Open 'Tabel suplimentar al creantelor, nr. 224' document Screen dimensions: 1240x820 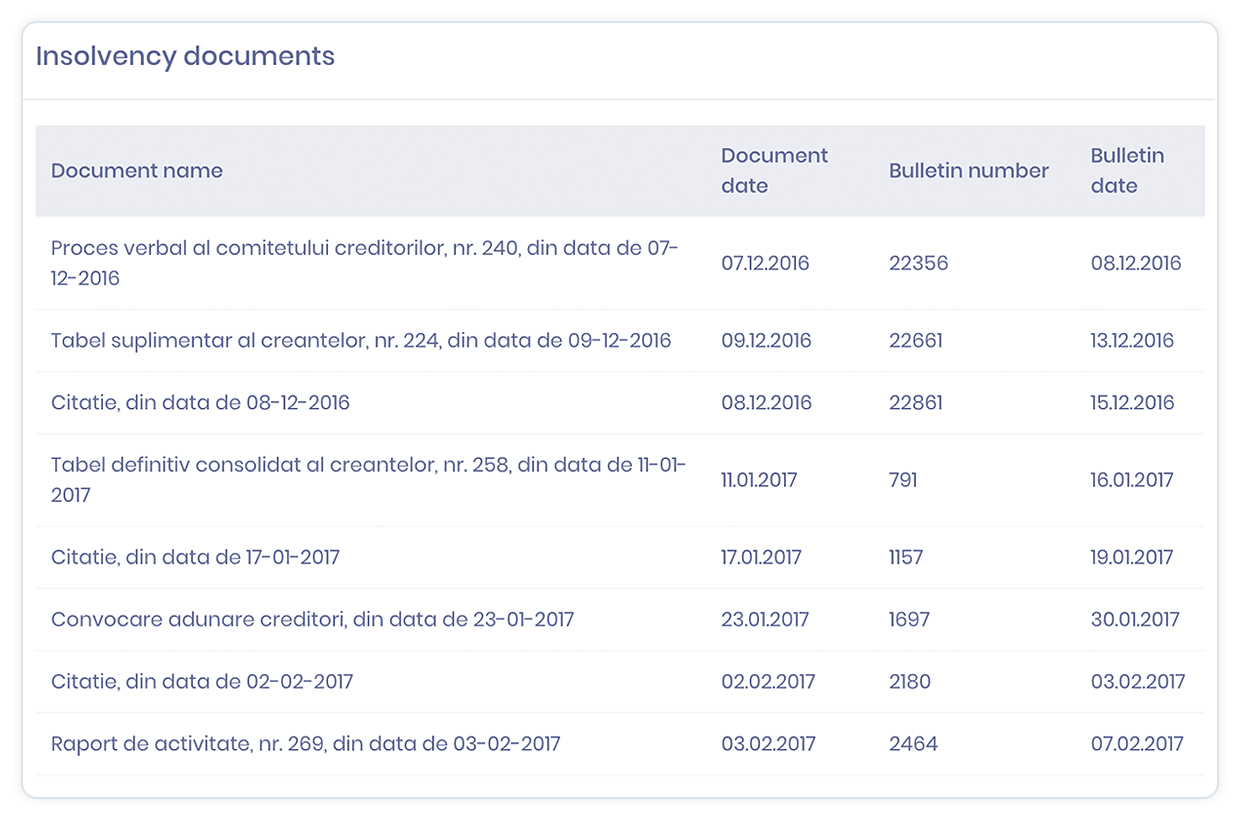(361, 341)
